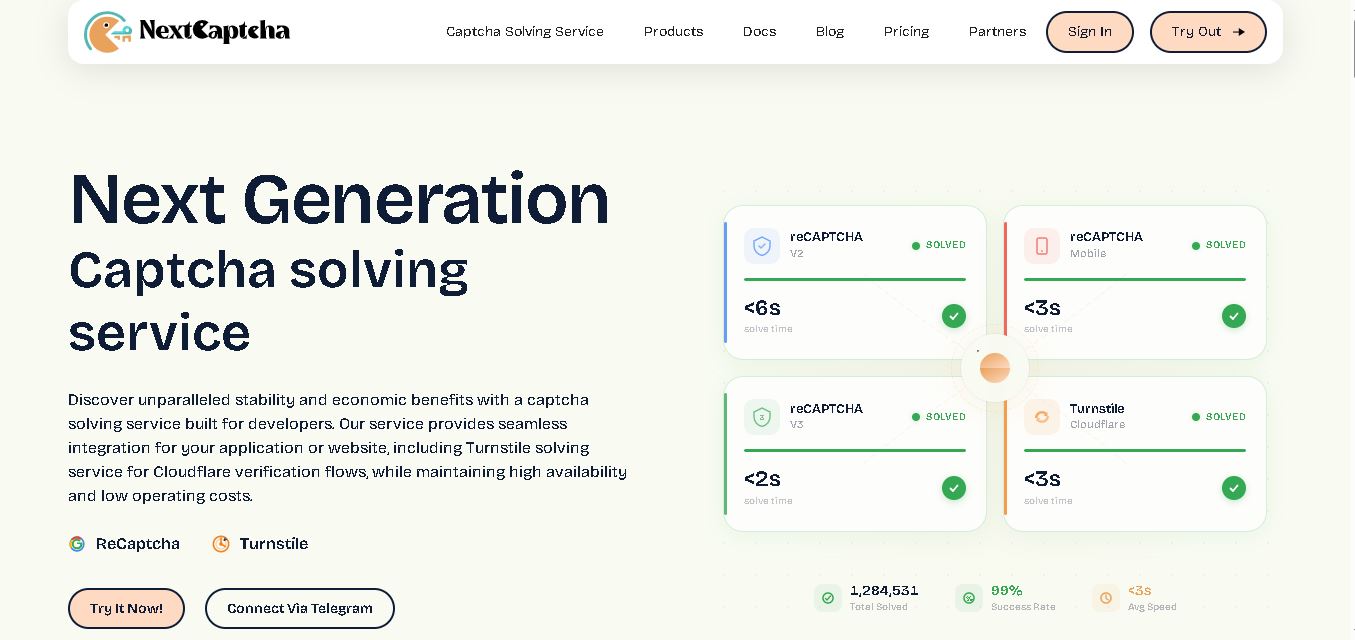Click the "Next Generation" headline

tap(339, 199)
